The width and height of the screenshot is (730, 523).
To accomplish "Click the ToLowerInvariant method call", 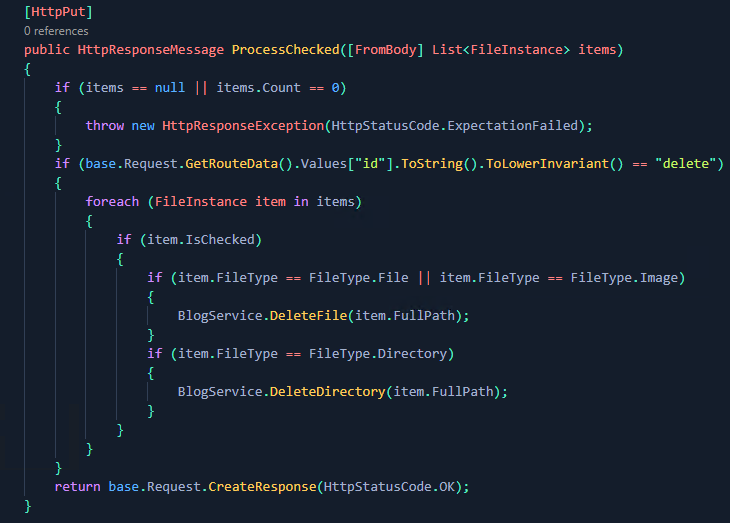I will pyautogui.click(x=547, y=164).
